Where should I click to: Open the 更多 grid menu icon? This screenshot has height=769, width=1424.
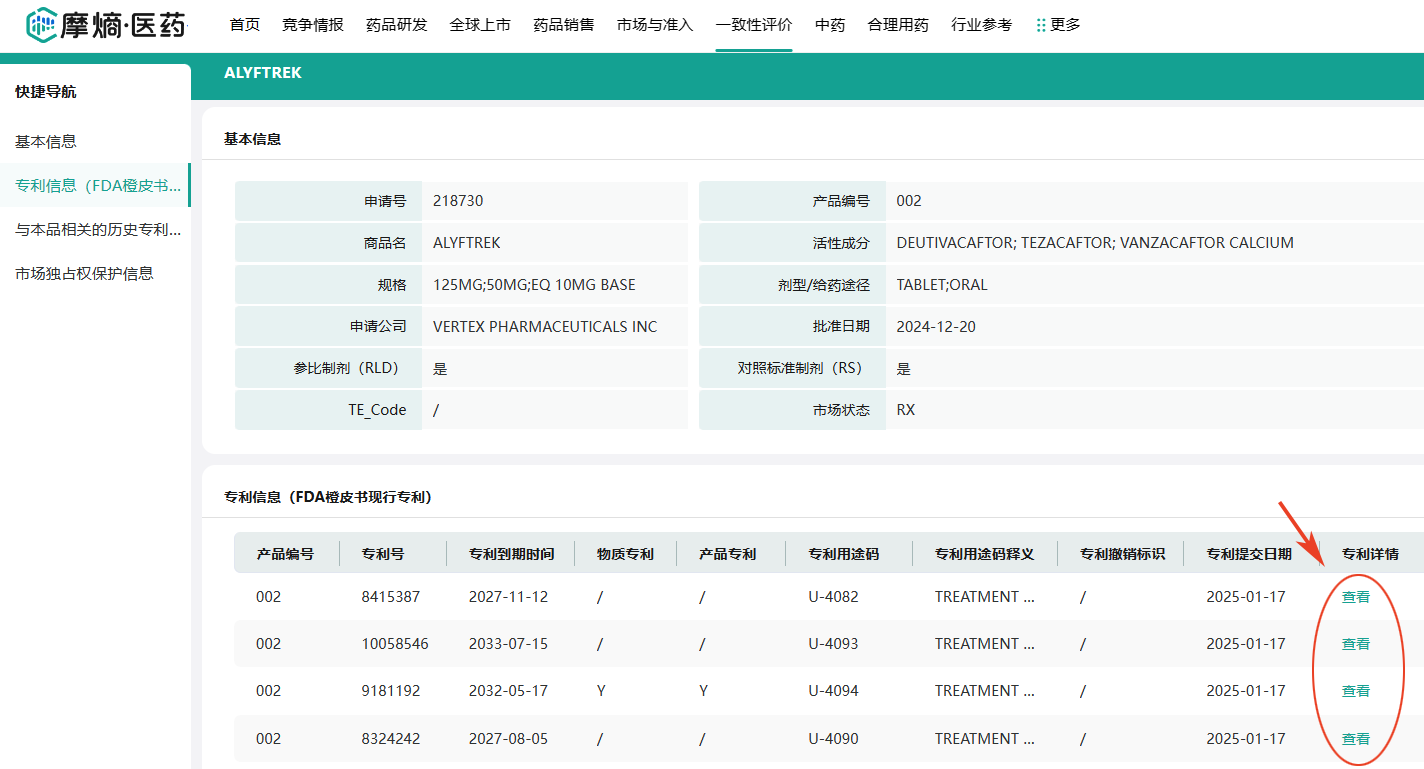(1041, 25)
